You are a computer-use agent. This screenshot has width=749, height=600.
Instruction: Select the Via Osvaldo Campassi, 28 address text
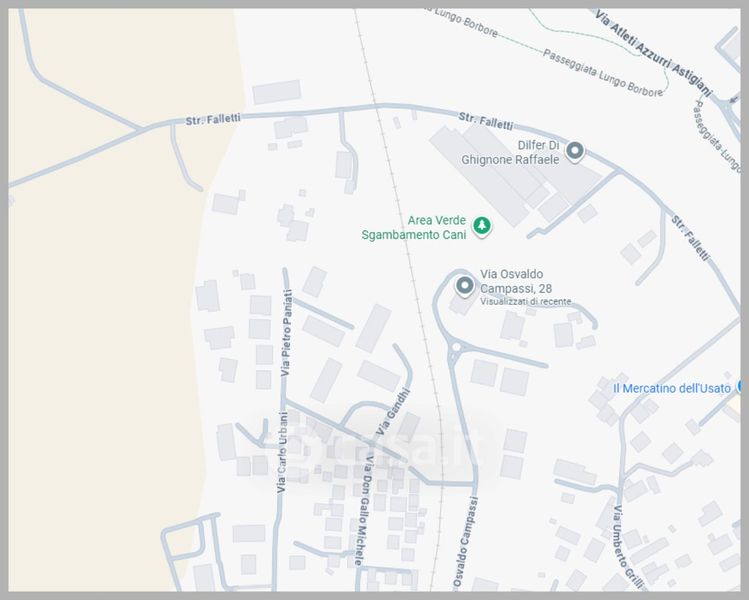[517, 281]
